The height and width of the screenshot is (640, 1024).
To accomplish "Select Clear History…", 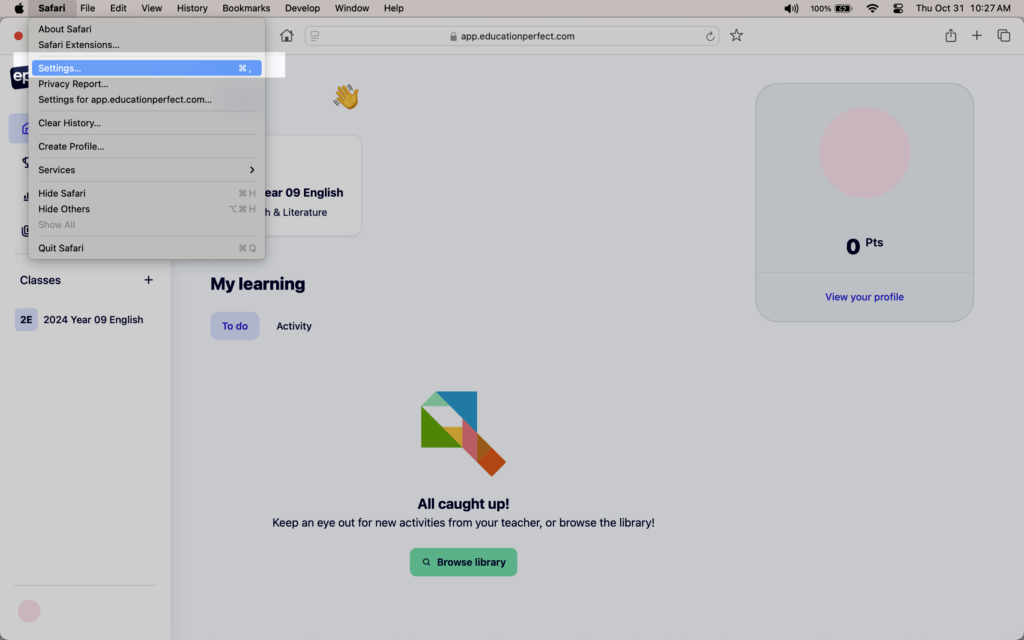I will point(146,123).
